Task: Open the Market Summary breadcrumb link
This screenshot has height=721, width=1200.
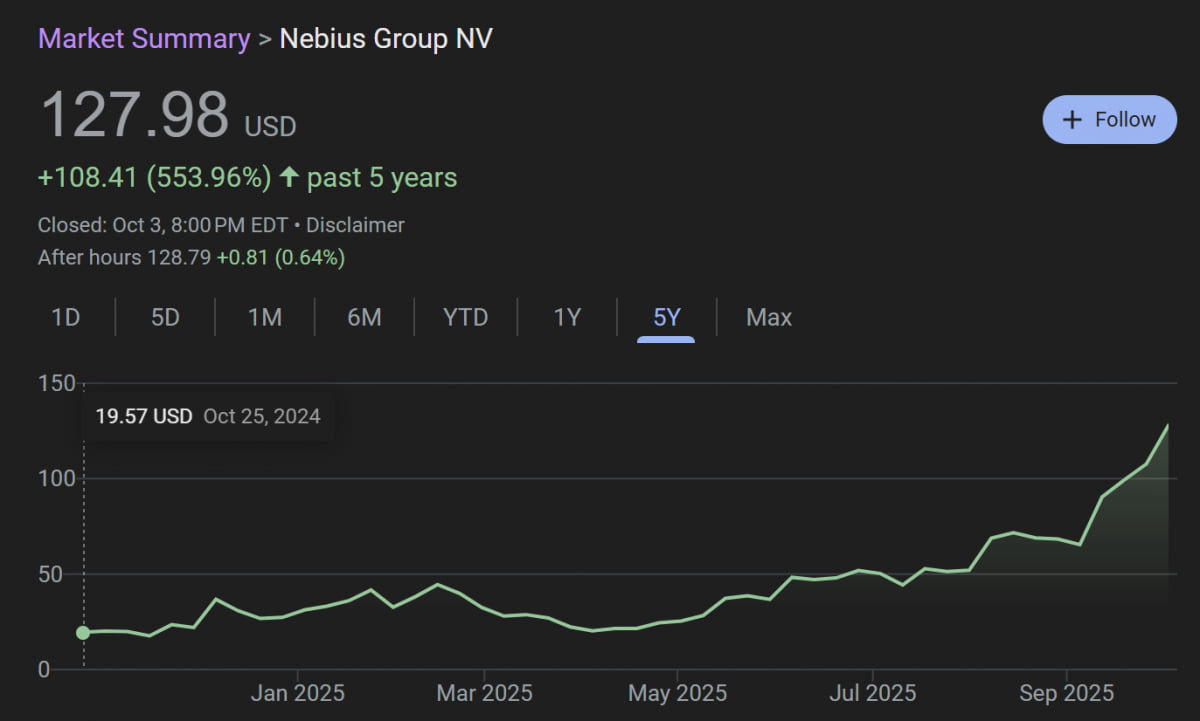Action: [144, 39]
